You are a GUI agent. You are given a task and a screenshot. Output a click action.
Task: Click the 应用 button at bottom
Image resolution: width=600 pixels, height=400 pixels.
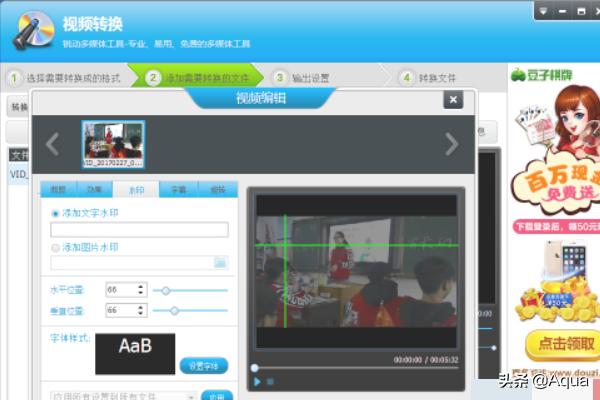pos(217,396)
